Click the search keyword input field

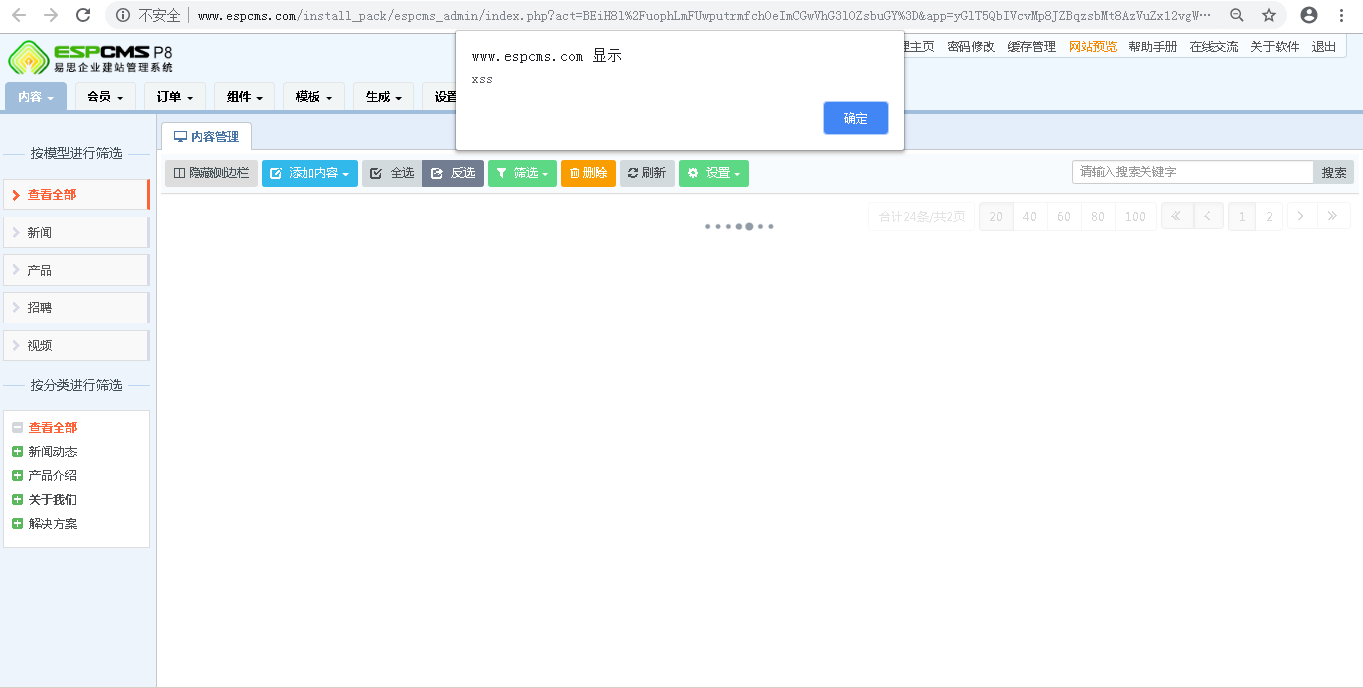click(1190, 172)
